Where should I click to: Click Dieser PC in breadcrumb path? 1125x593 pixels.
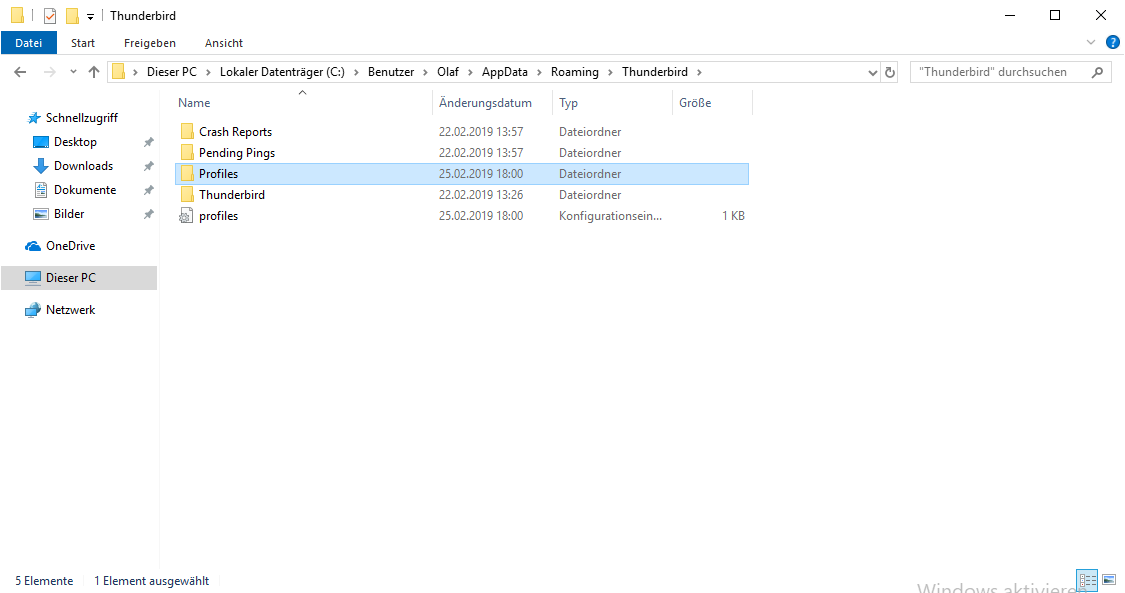(x=171, y=72)
